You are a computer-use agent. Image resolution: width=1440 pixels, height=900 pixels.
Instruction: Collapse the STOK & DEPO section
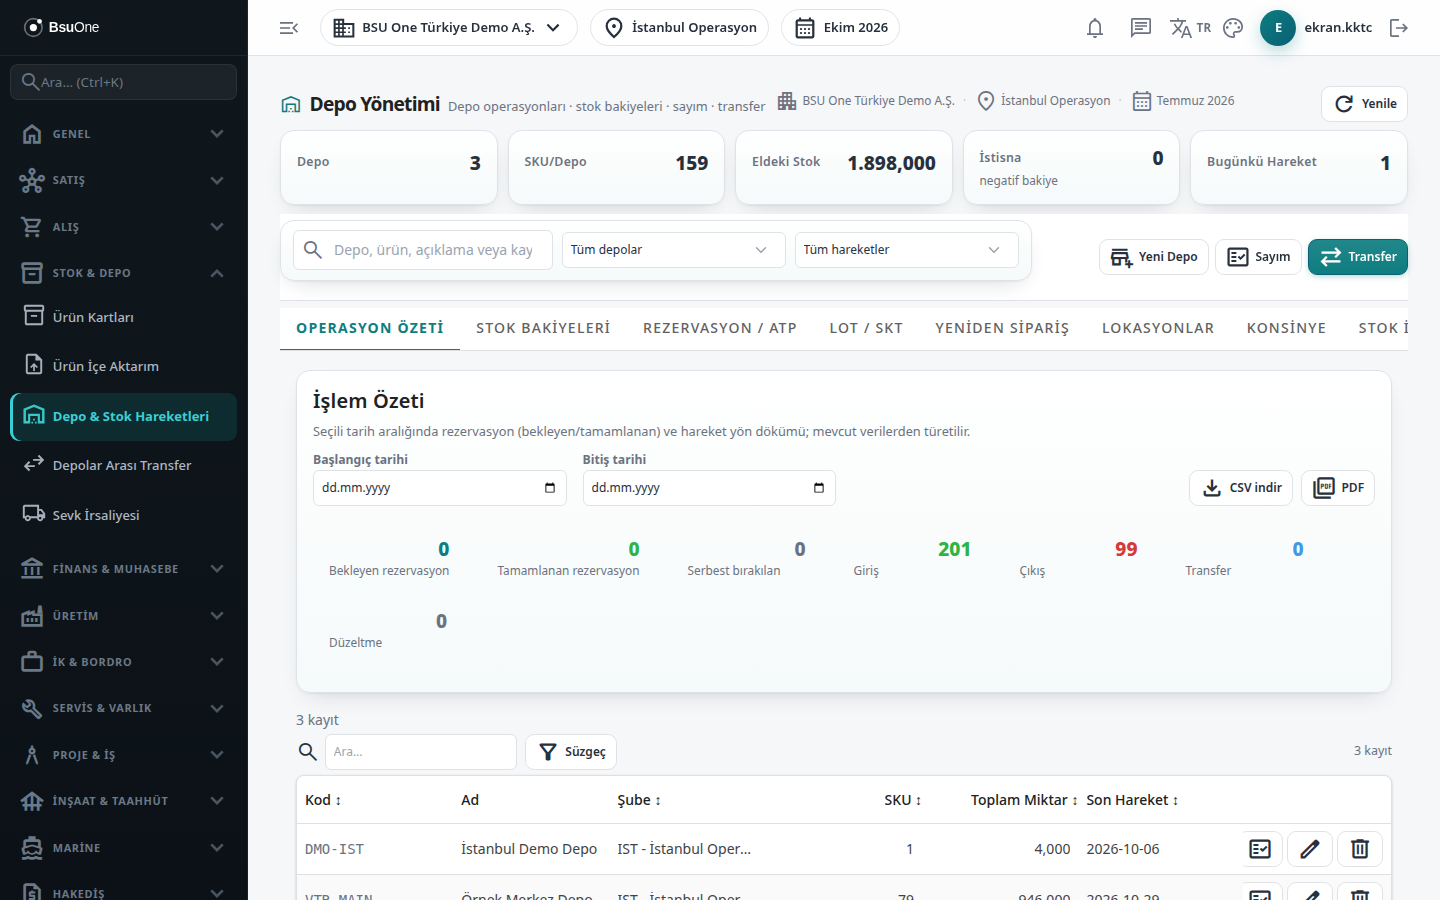coord(124,273)
